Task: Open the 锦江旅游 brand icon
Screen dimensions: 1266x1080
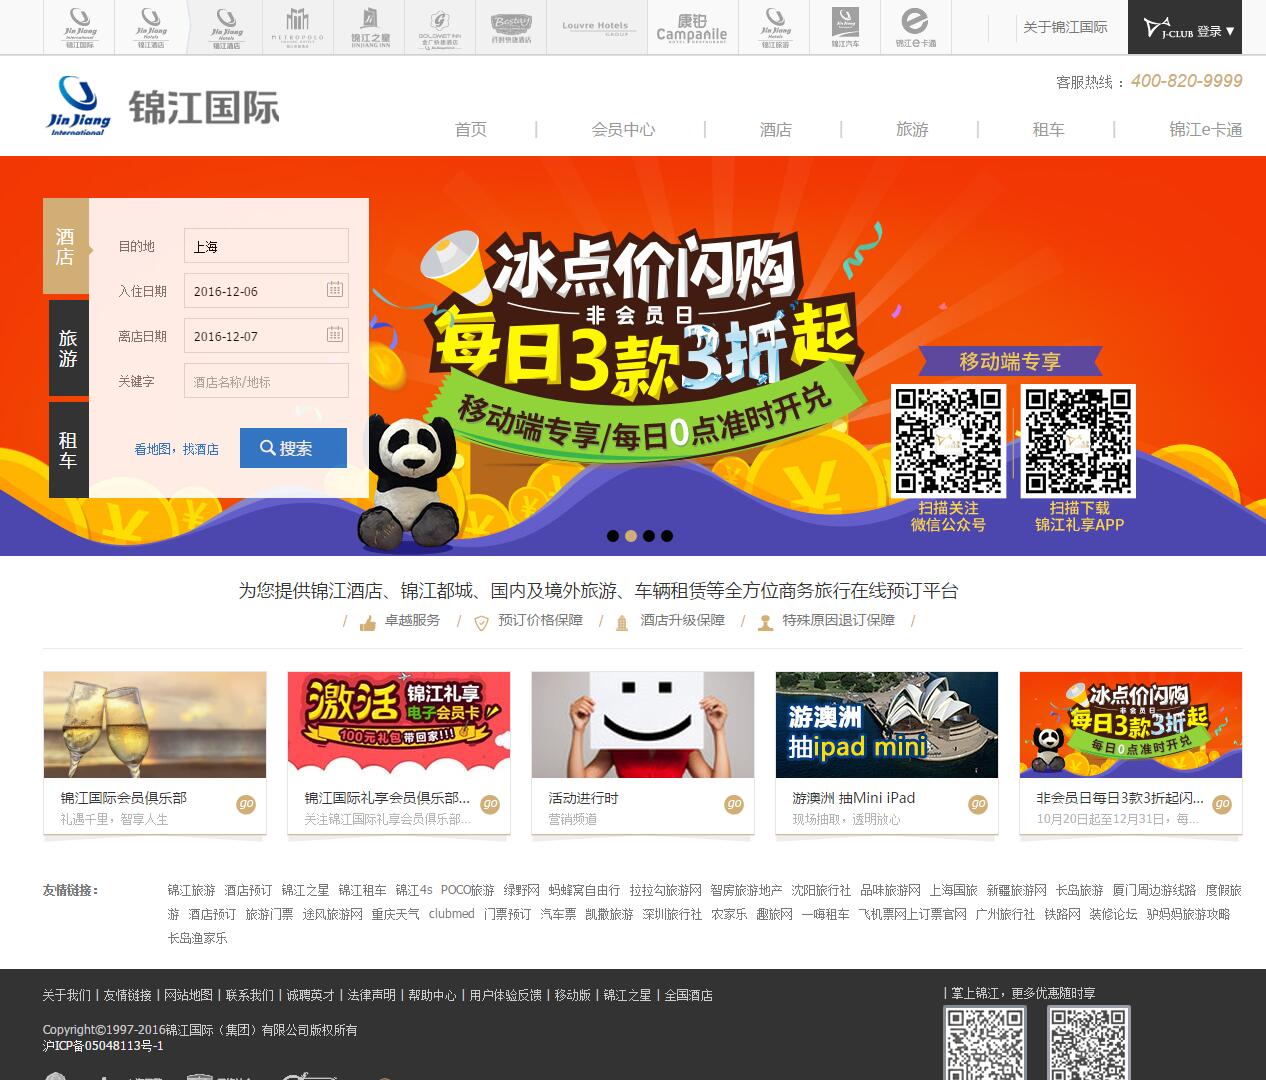Action: coord(775,27)
